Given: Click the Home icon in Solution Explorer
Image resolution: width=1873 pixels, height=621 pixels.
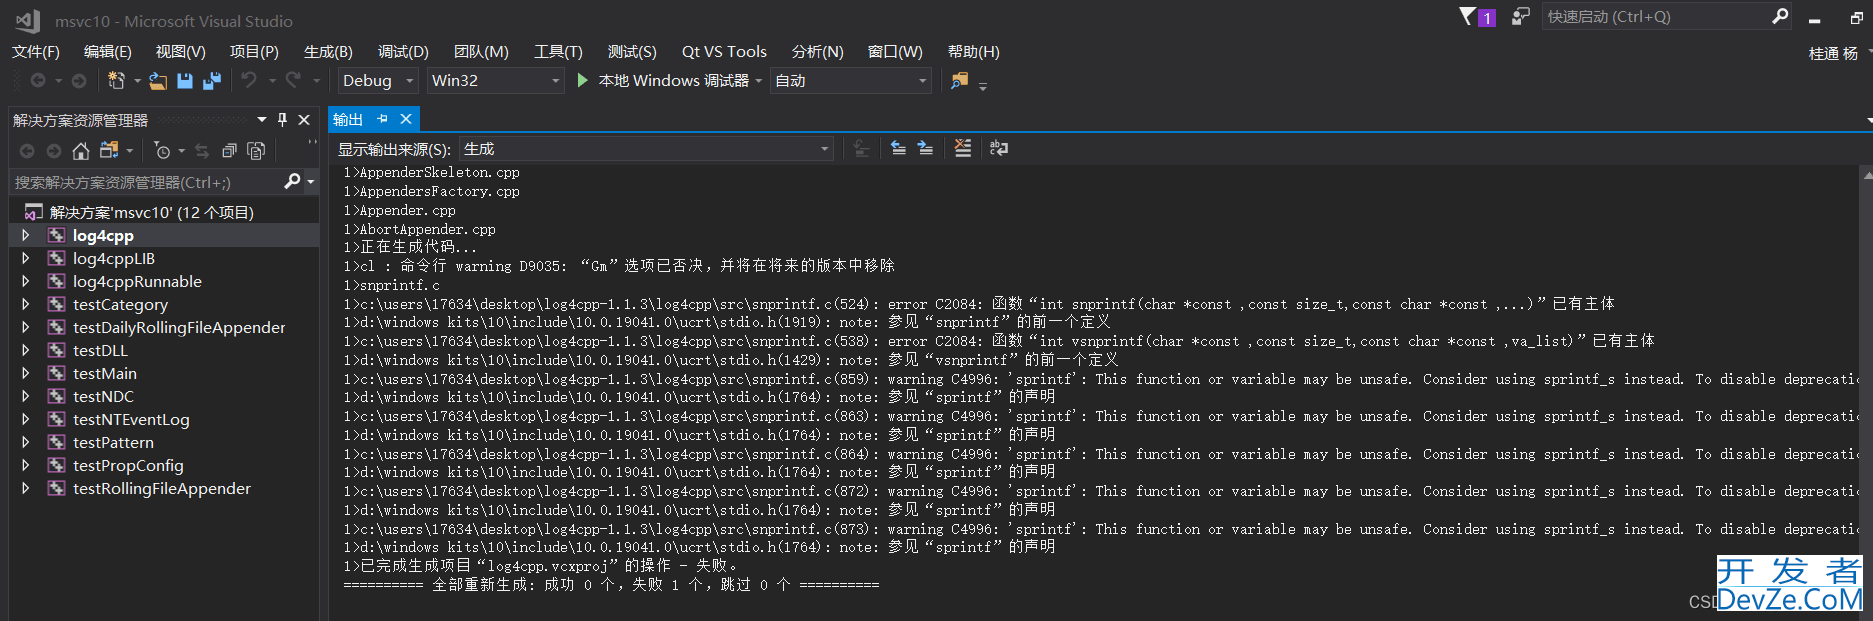Looking at the screenshot, I should (x=81, y=150).
